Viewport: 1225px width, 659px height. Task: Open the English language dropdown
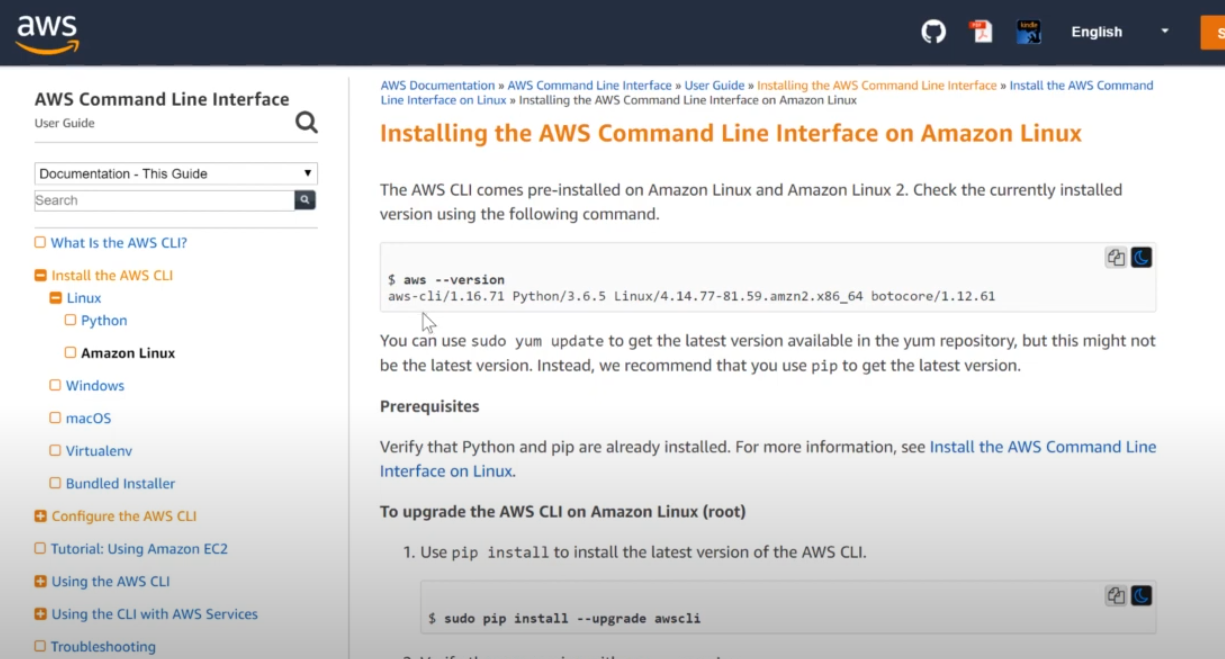pos(1119,32)
